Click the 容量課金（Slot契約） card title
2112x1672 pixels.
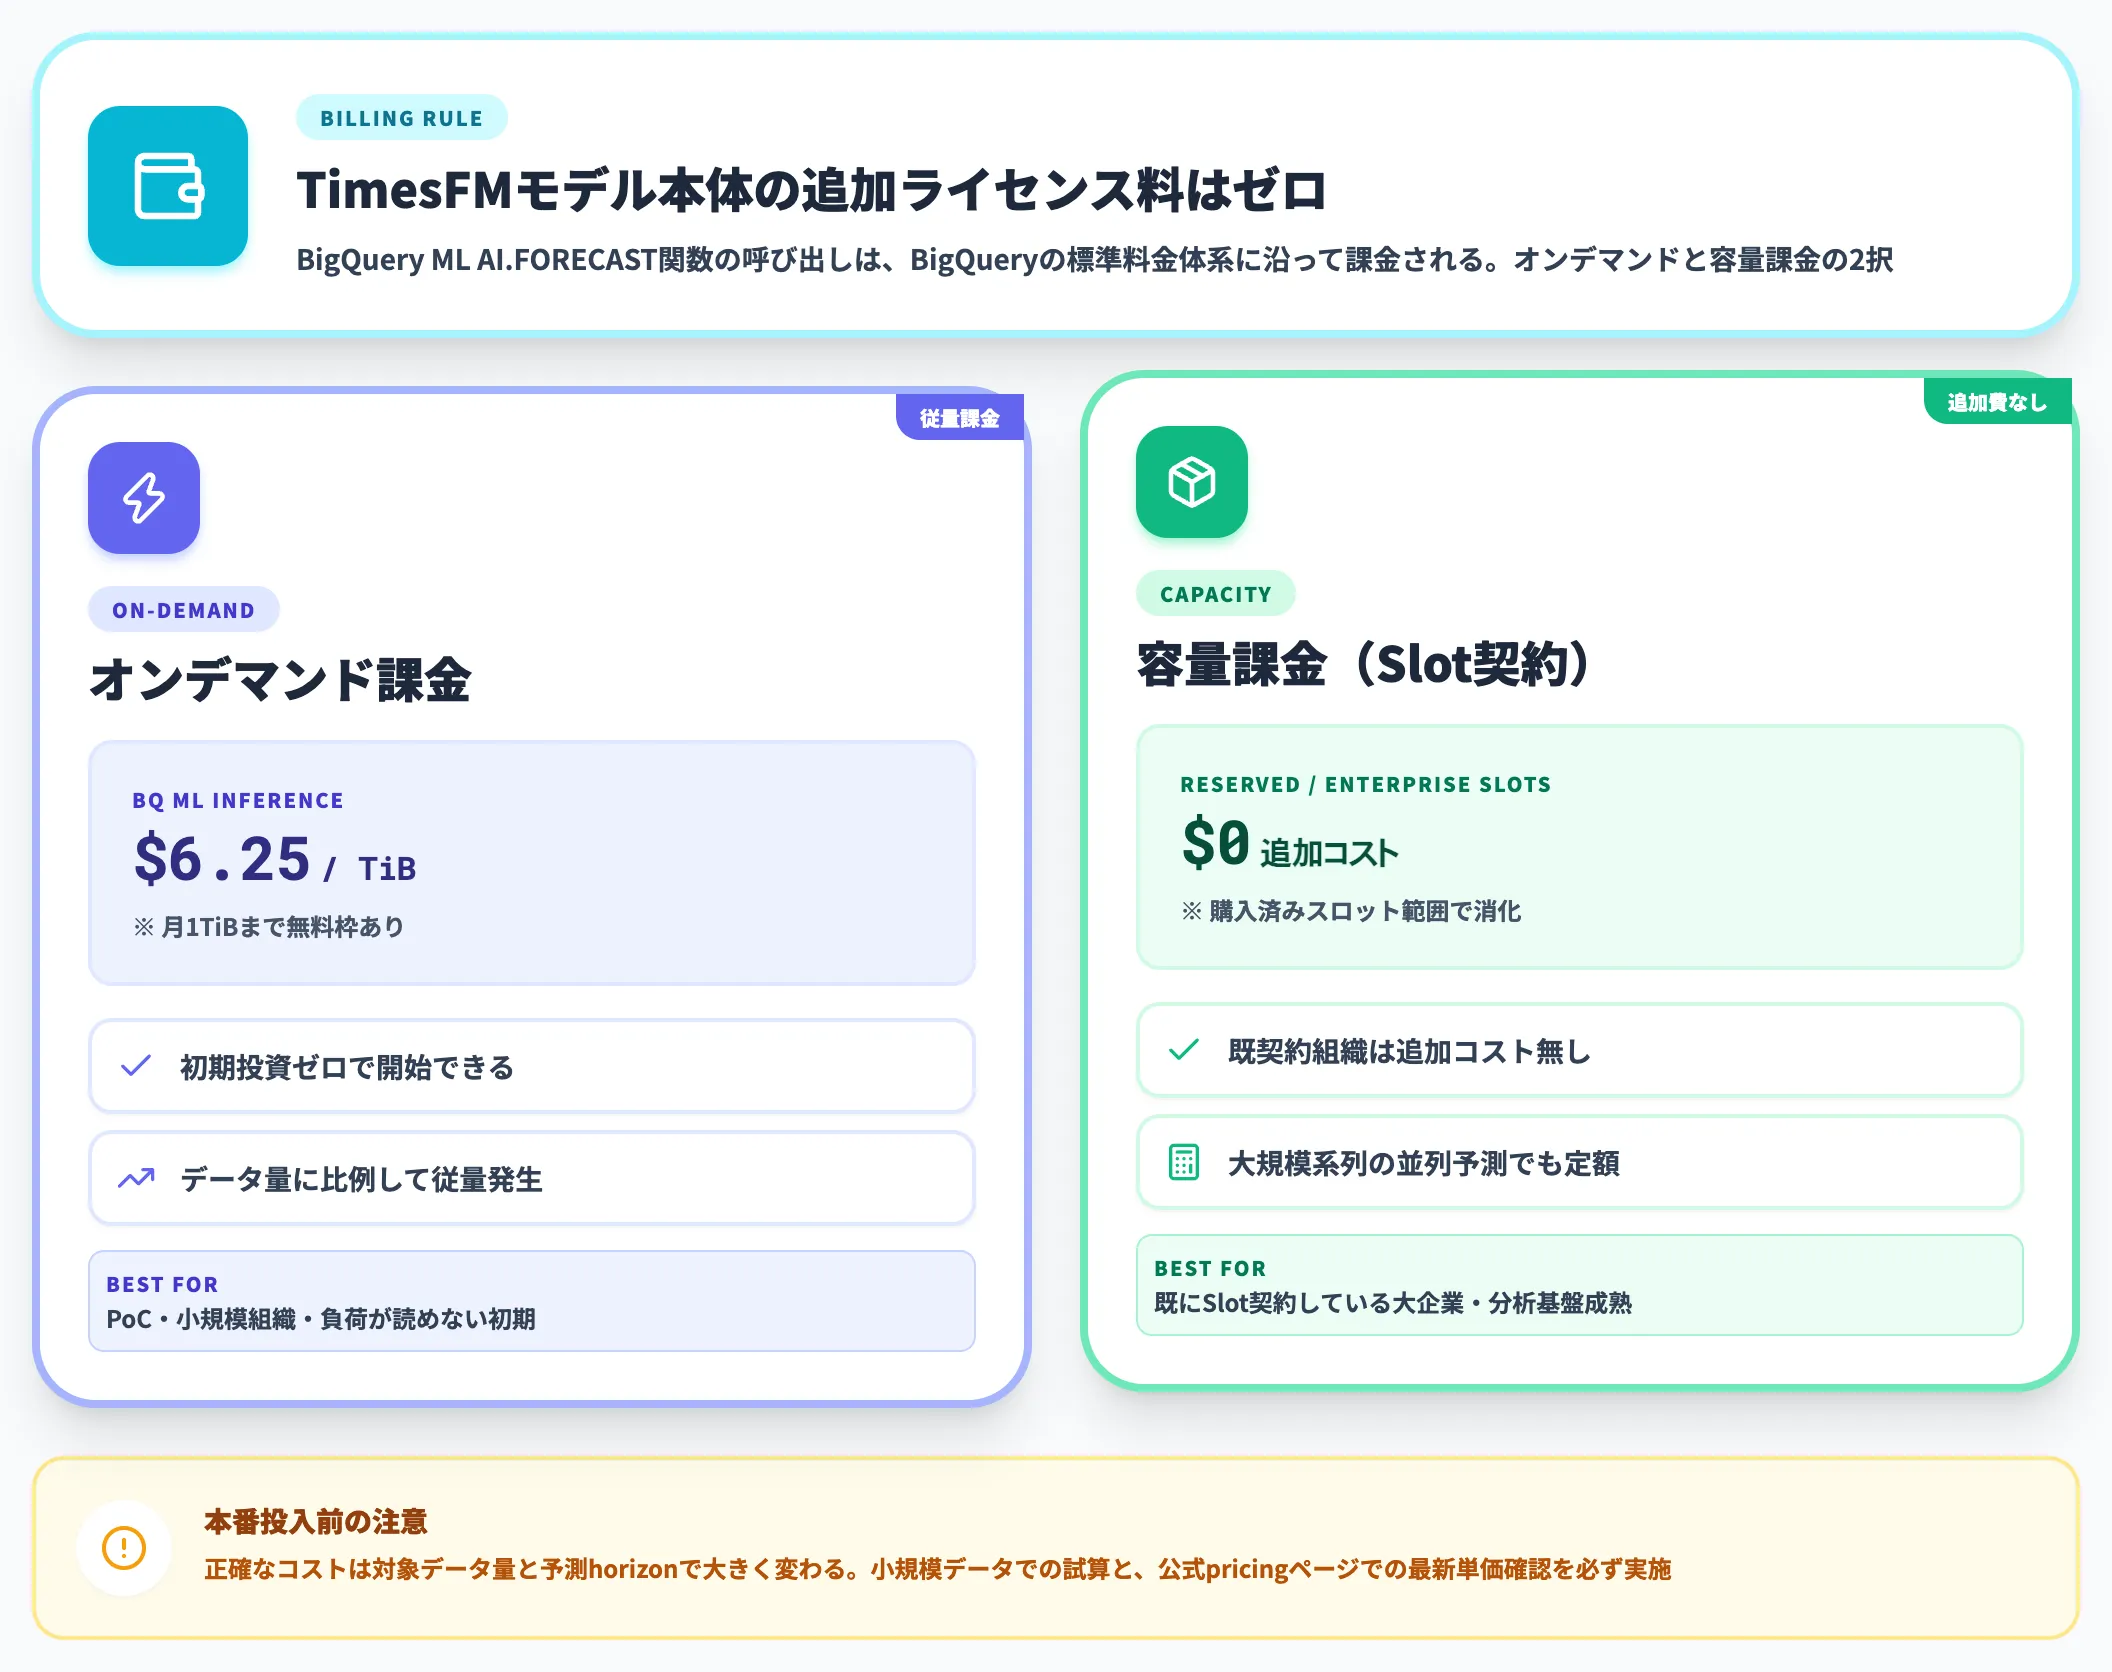[1364, 664]
